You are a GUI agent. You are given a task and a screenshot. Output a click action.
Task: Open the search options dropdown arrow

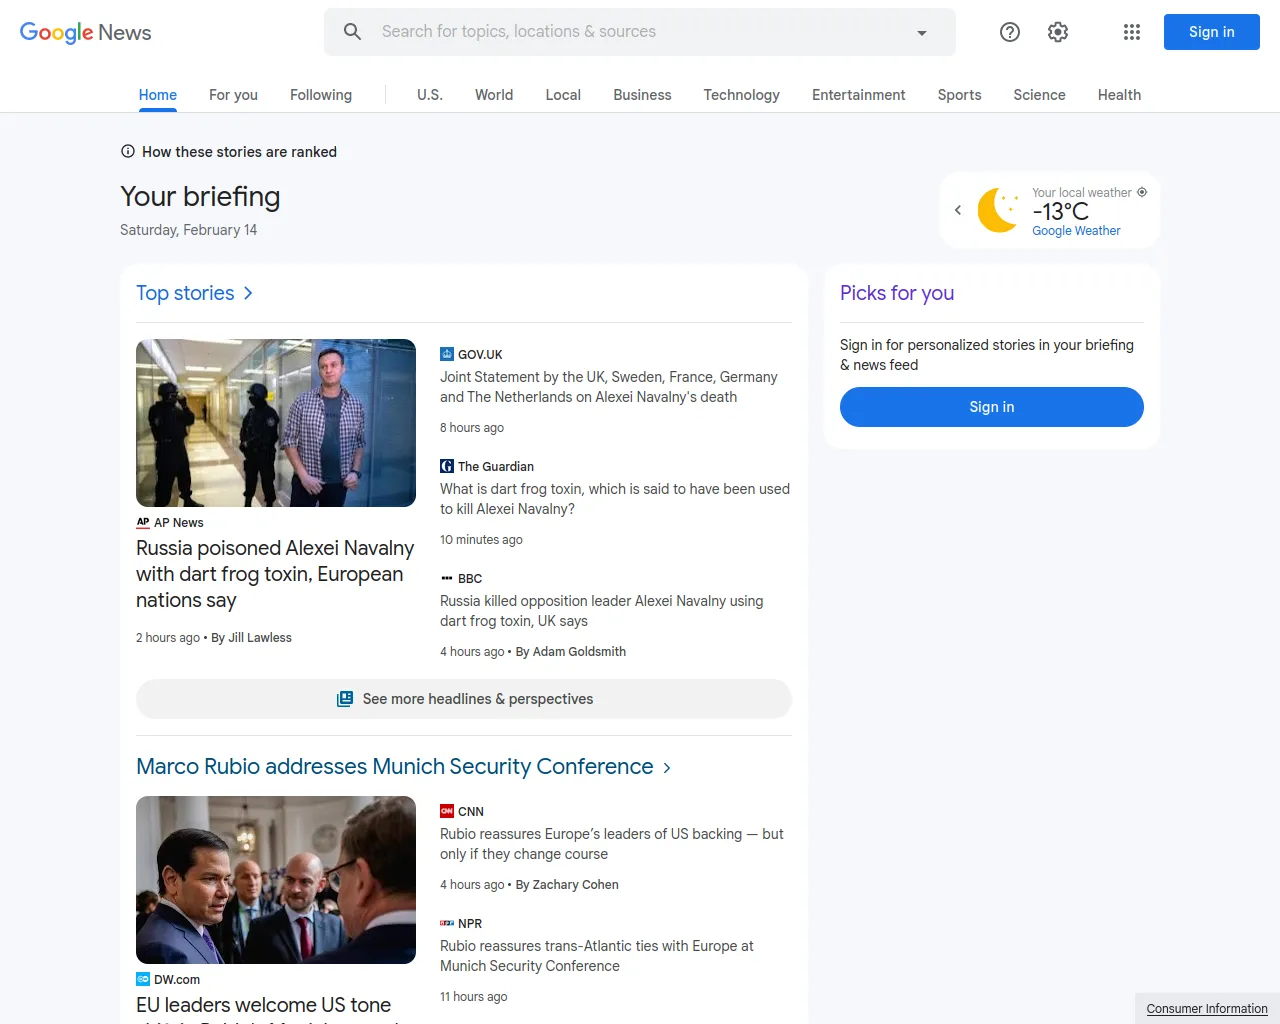[921, 31]
